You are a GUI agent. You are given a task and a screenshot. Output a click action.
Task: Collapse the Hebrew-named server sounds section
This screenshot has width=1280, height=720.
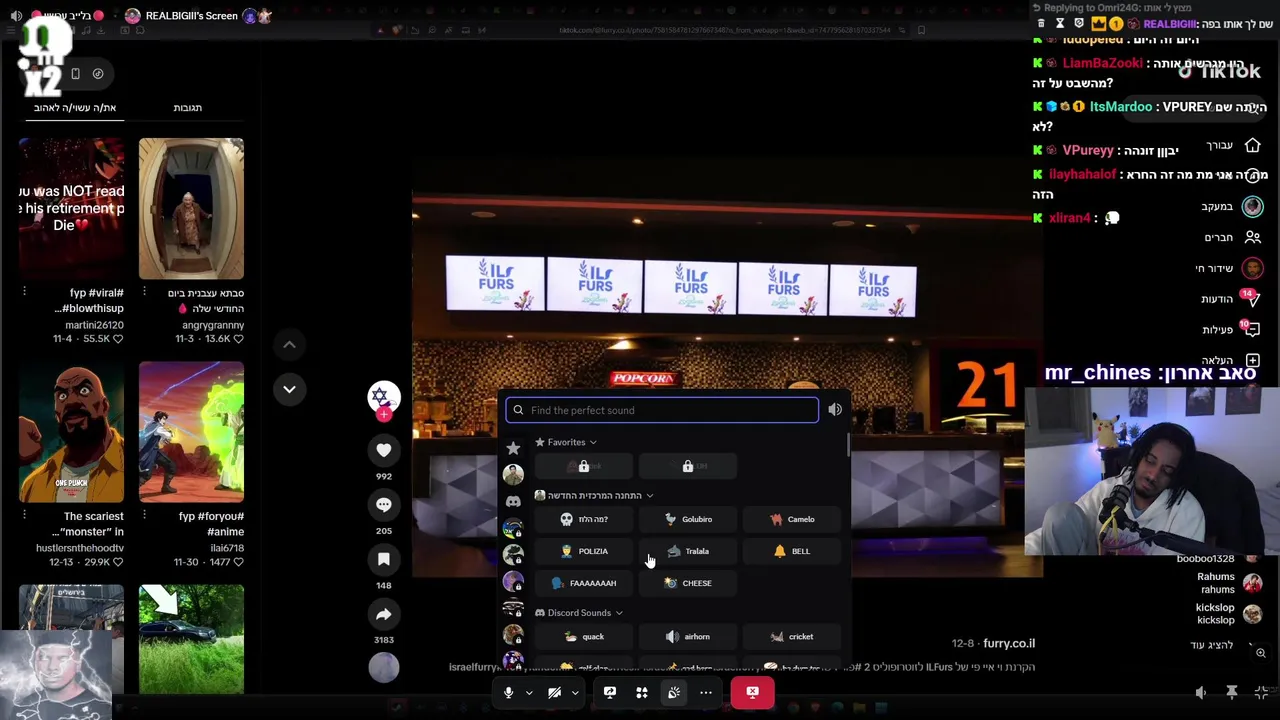click(x=594, y=496)
